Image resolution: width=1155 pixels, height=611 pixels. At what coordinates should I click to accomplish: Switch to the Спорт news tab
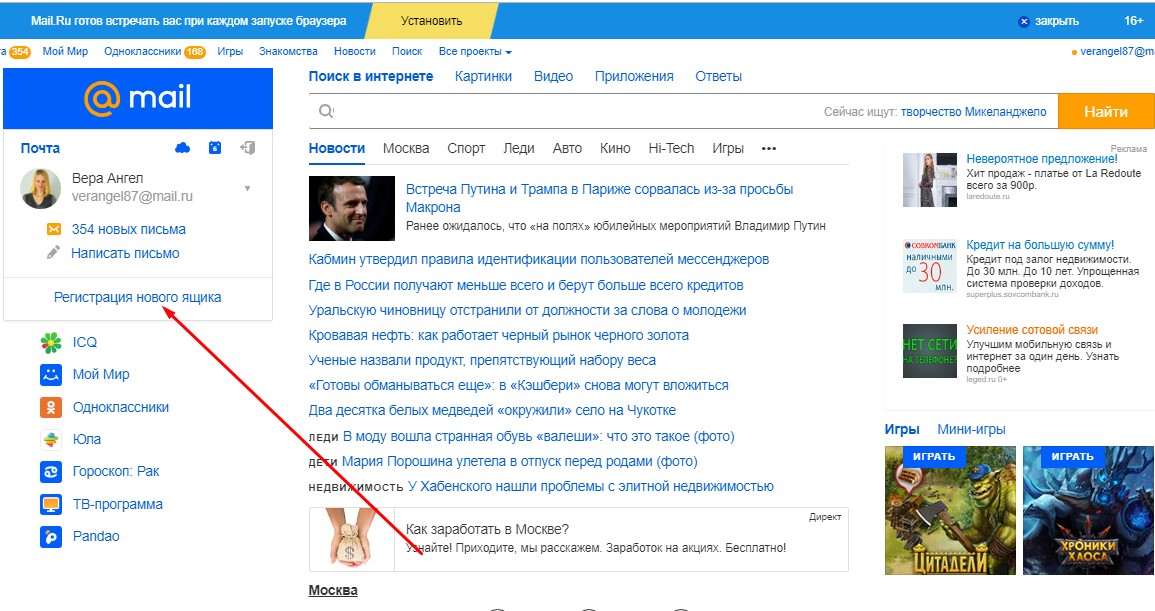[x=466, y=148]
